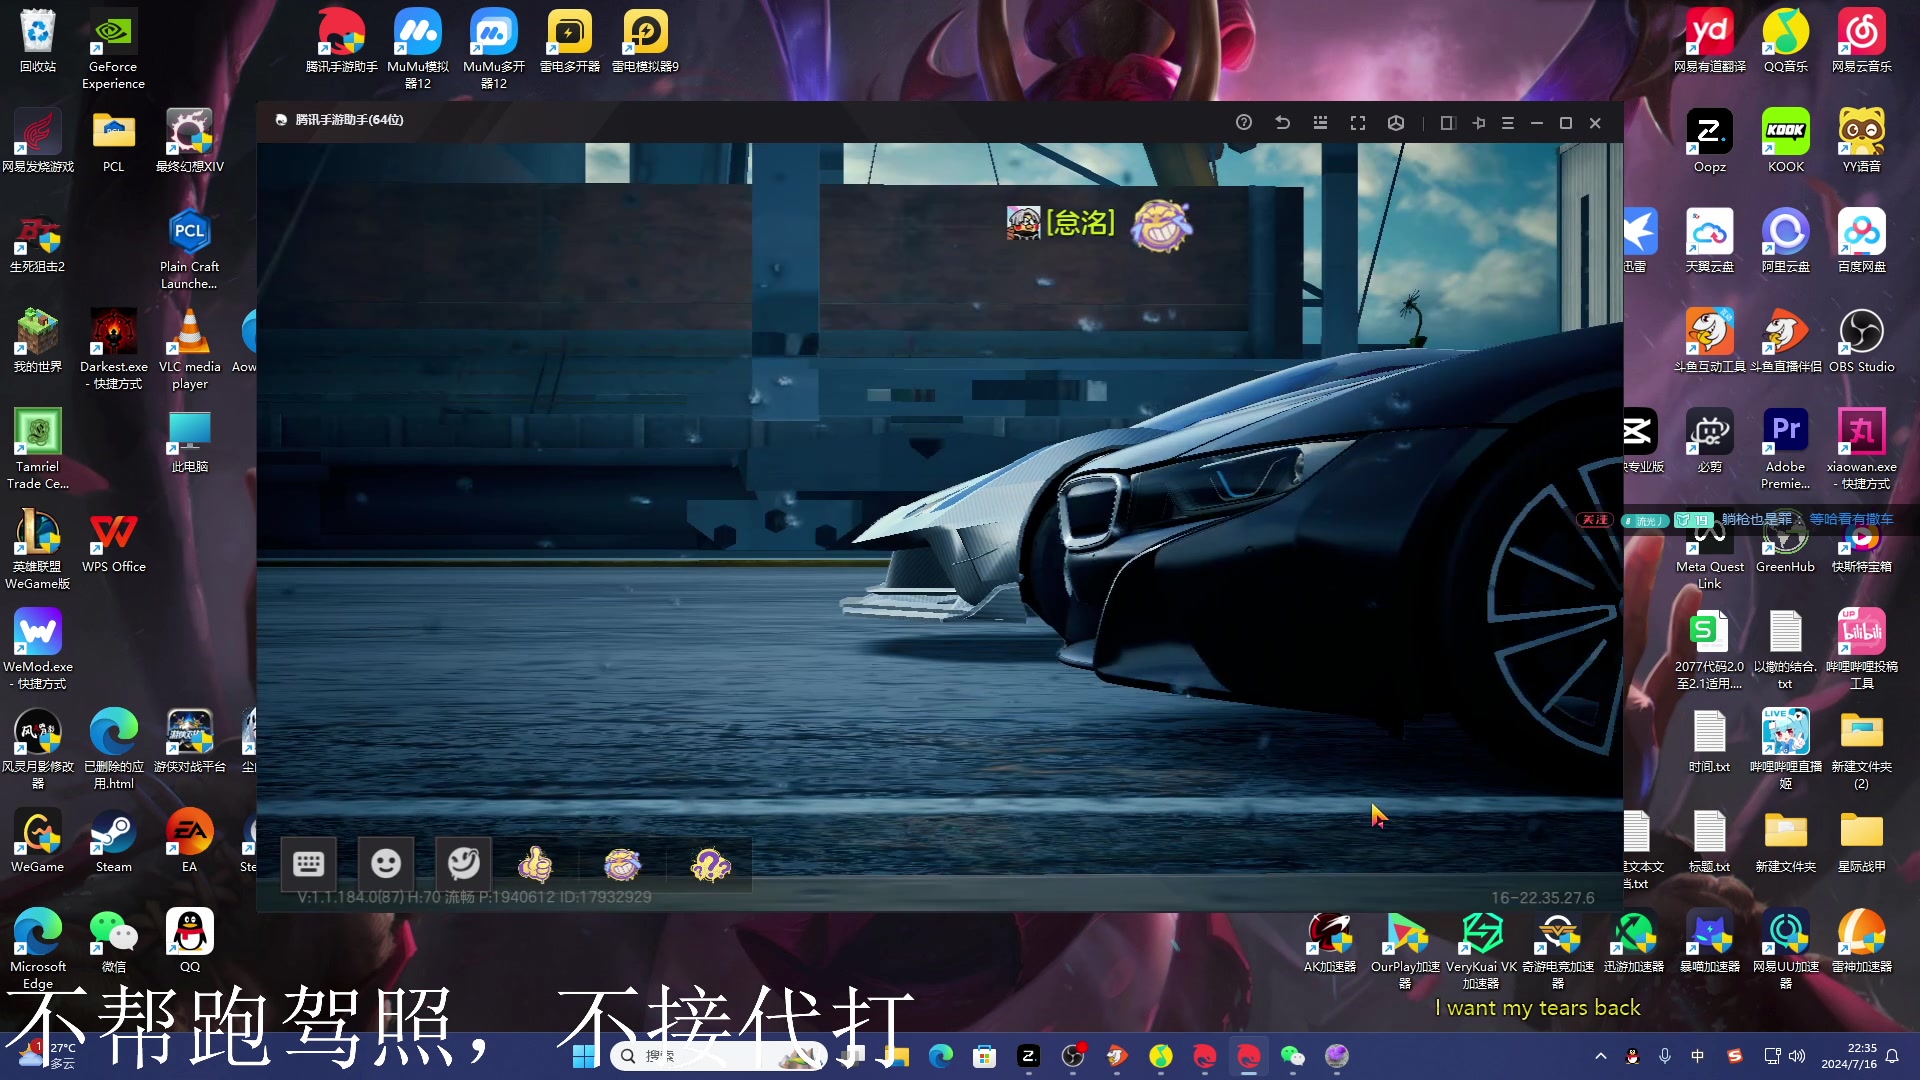Click the microphone icon in system tray

pos(1665,1056)
